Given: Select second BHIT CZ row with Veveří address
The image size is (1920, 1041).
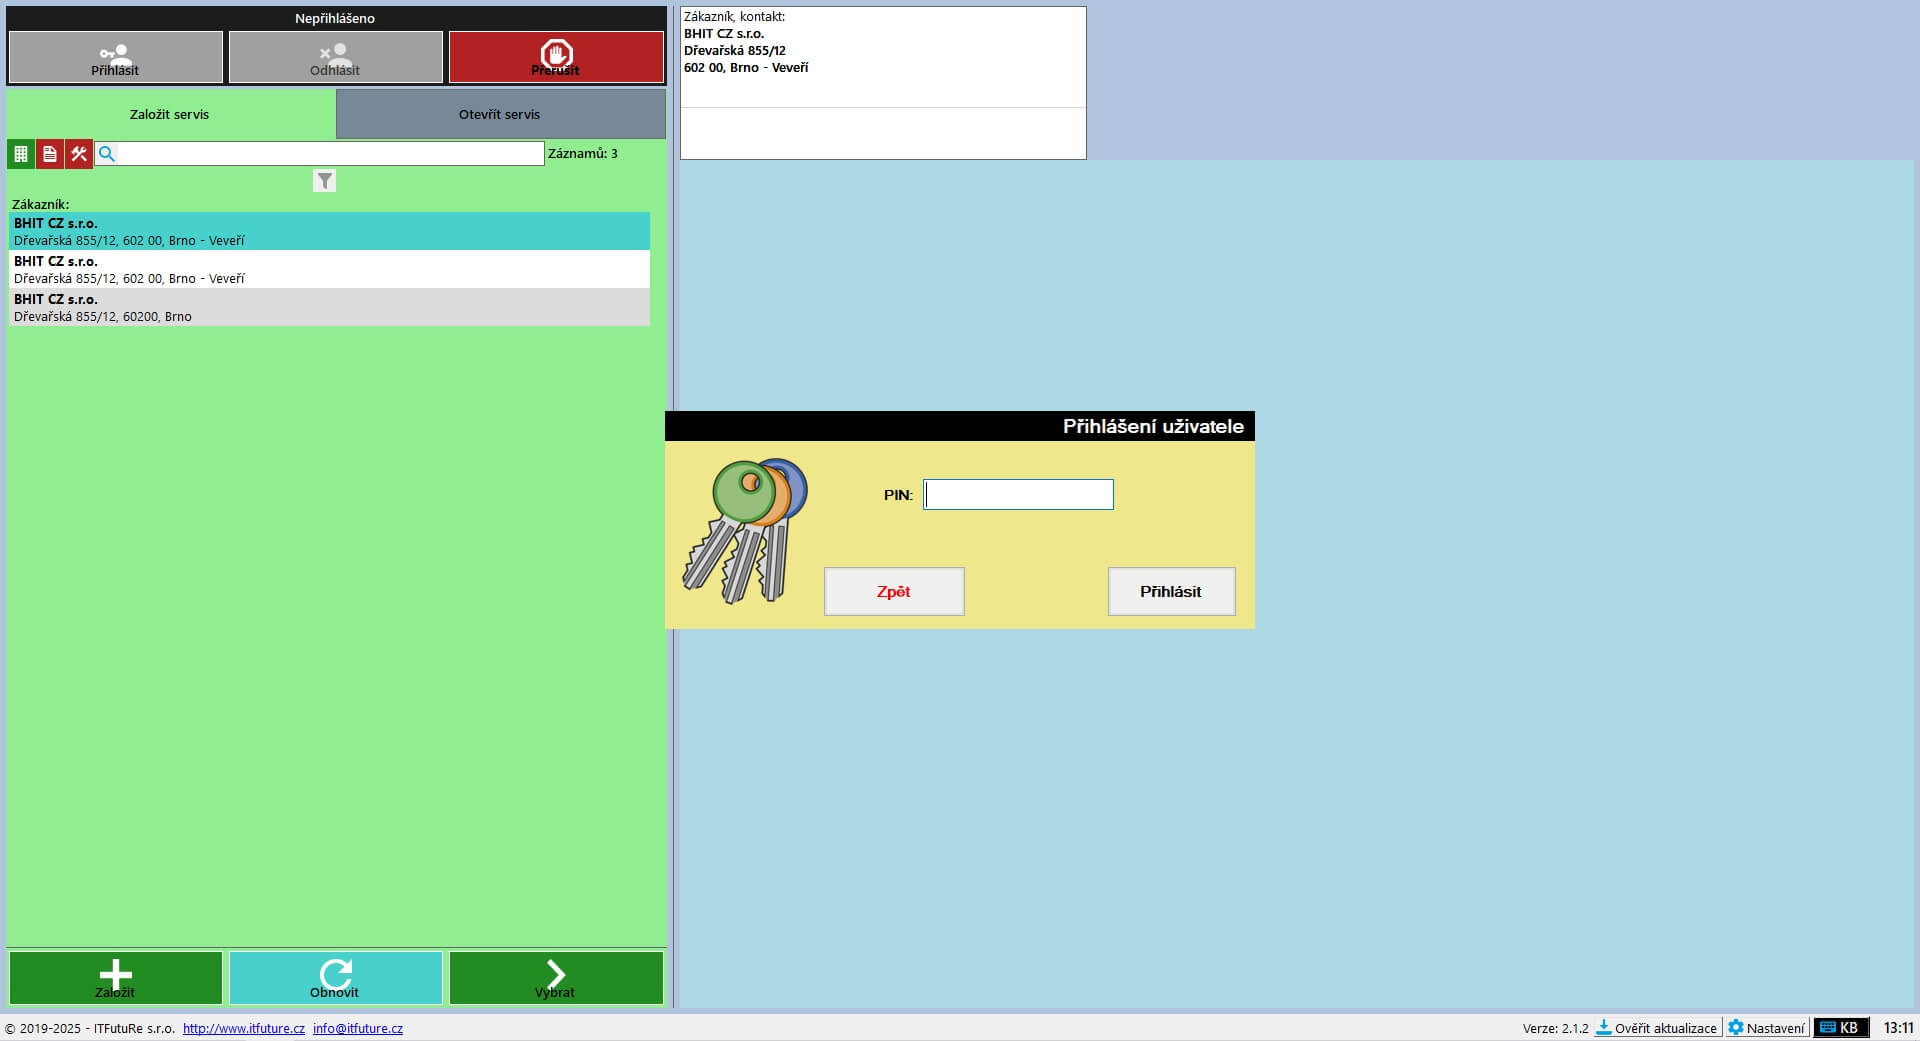Looking at the screenshot, I should 330,269.
